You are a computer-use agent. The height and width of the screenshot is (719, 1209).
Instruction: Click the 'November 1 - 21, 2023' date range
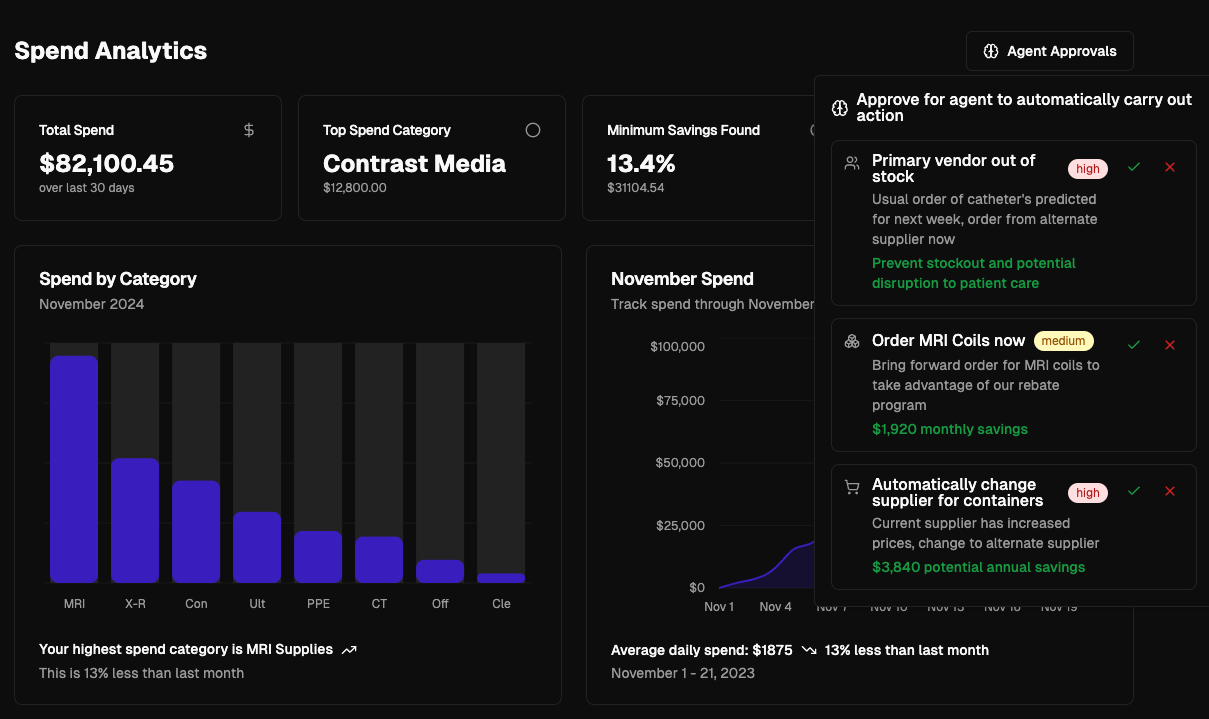point(683,673)
